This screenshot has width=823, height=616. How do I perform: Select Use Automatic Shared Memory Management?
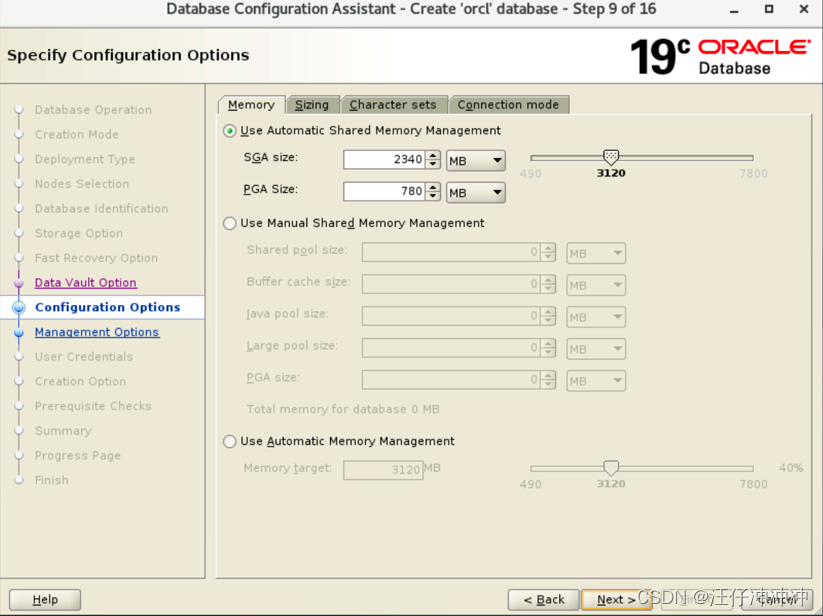coord(228,130)
